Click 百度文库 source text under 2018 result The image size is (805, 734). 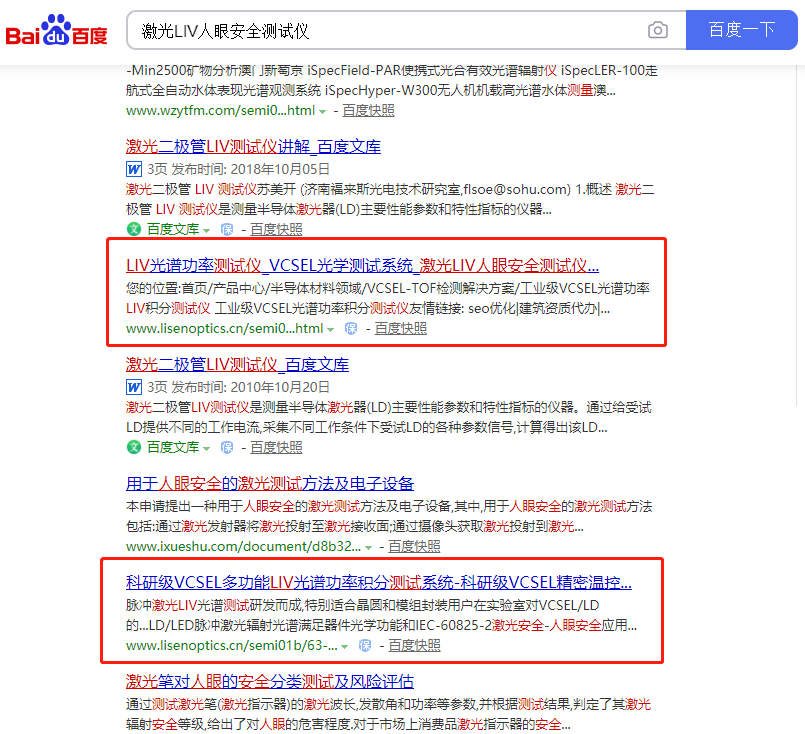click(x=173, y=229)
